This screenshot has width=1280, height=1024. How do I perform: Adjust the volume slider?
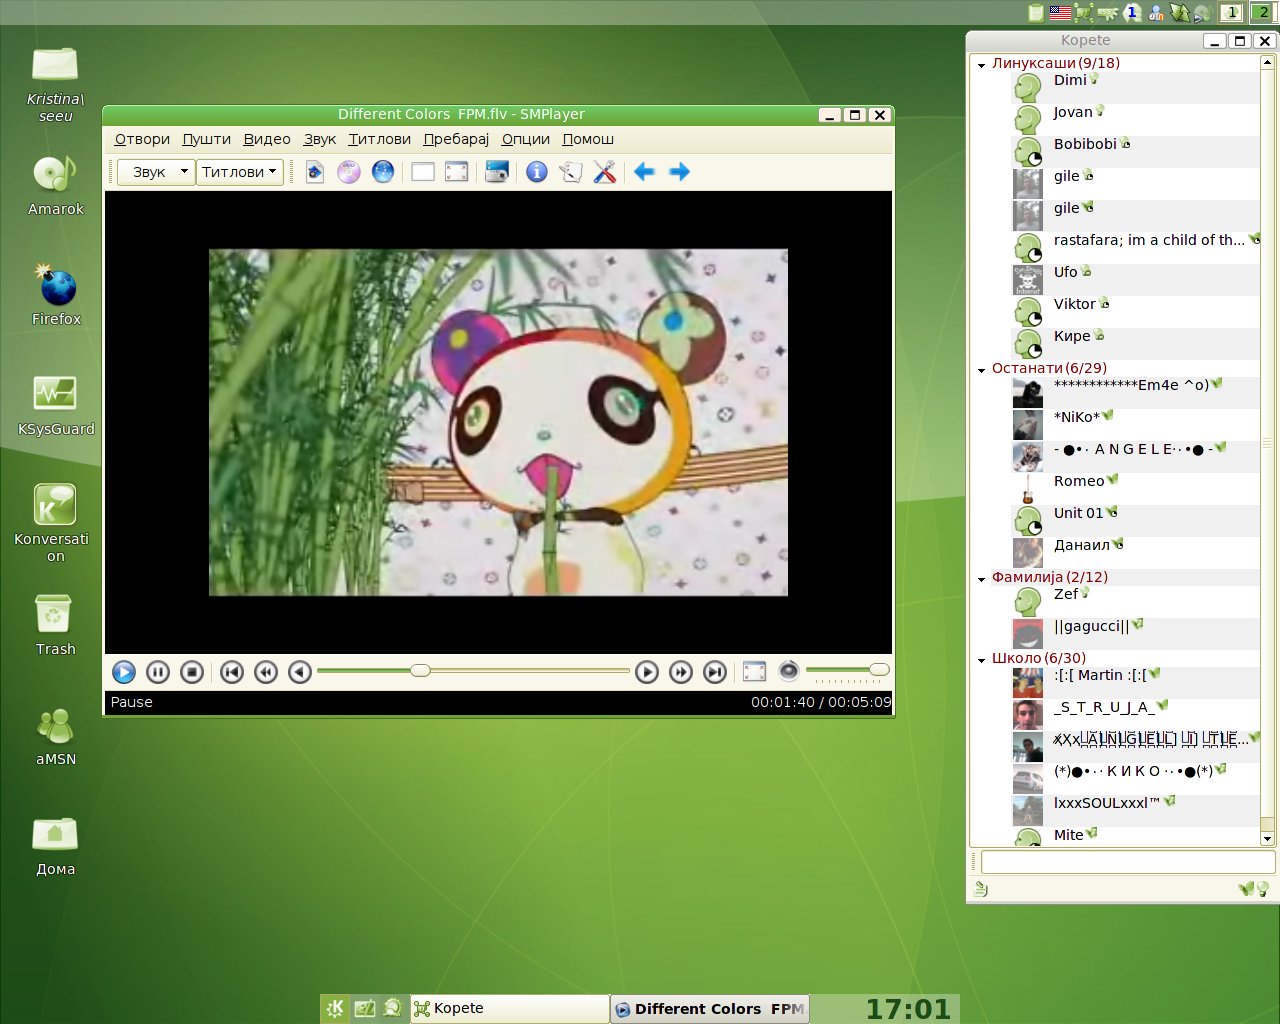tap(847, 670)
